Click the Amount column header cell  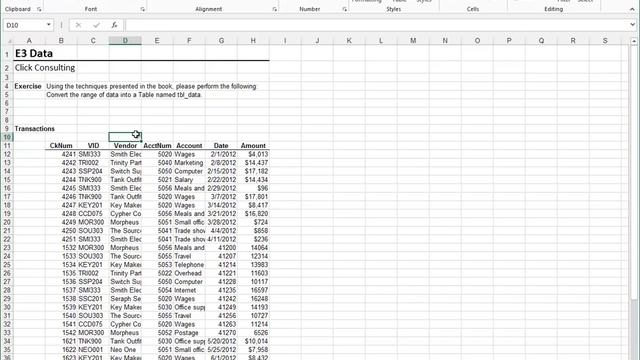point(253,146)
